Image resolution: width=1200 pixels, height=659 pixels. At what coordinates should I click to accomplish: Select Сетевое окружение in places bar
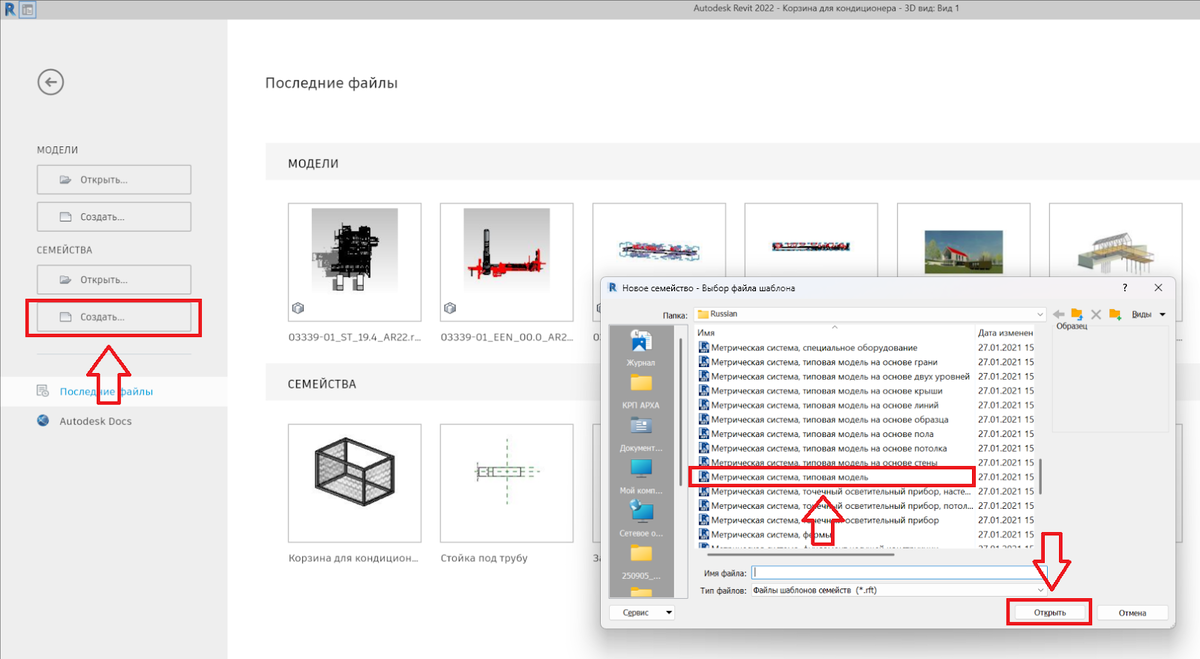(x=640, y=520)
